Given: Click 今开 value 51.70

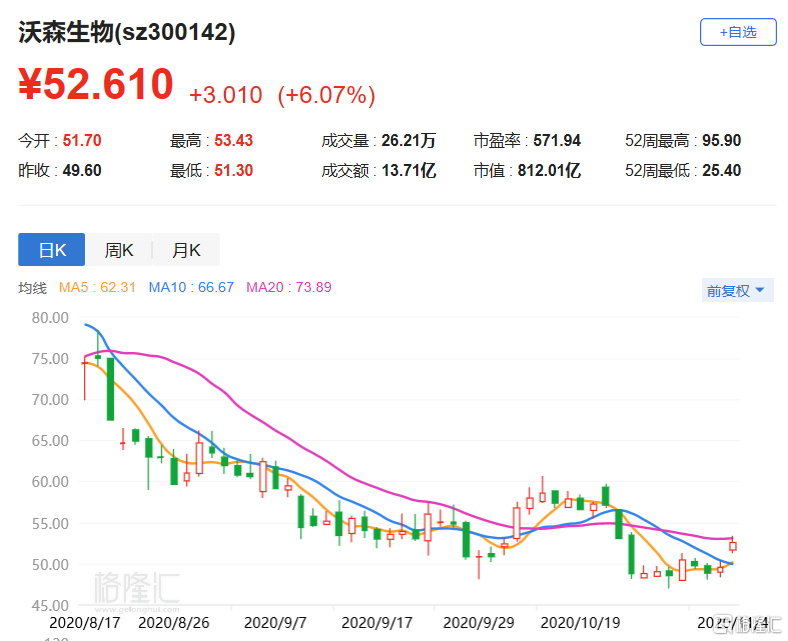Looking at the screenshot, I should pos(82,140).
